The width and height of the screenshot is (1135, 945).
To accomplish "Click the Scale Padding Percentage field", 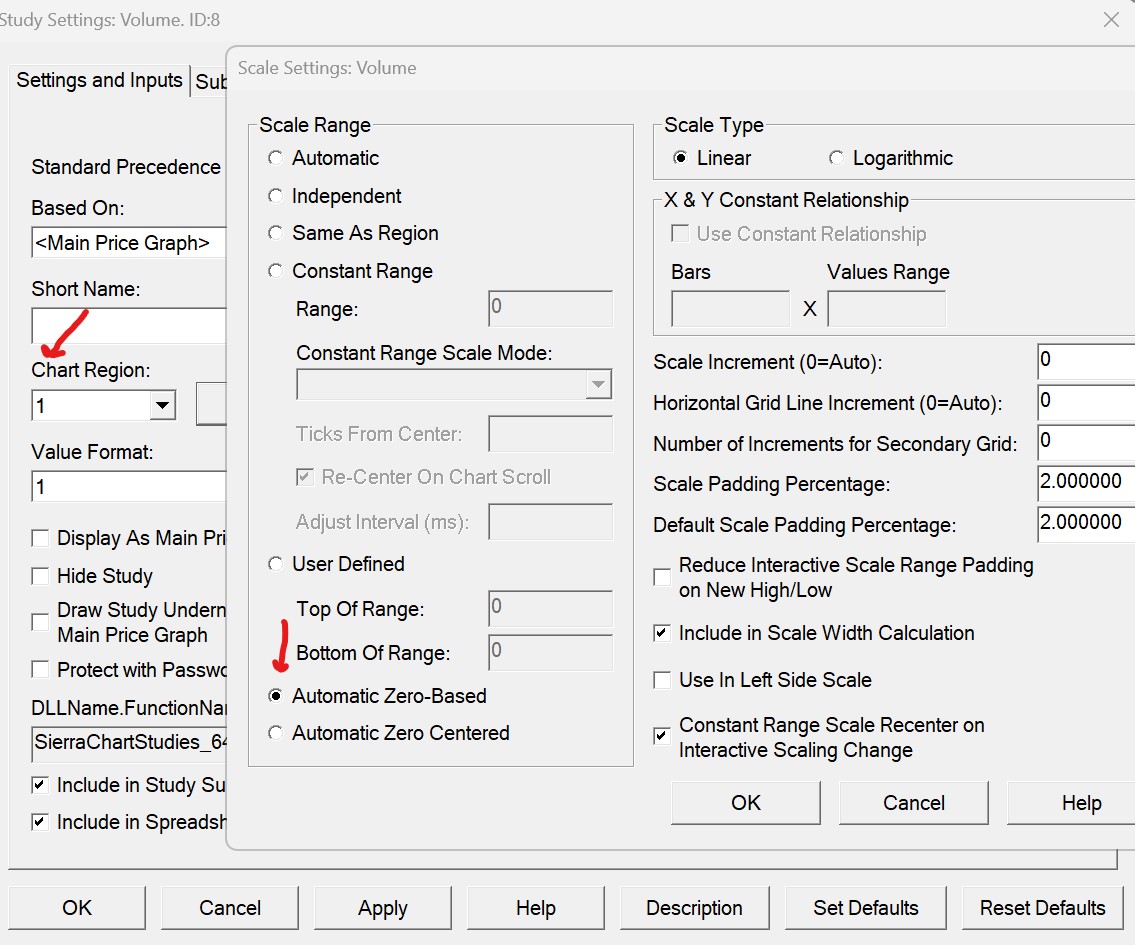I will (1086, 483).
